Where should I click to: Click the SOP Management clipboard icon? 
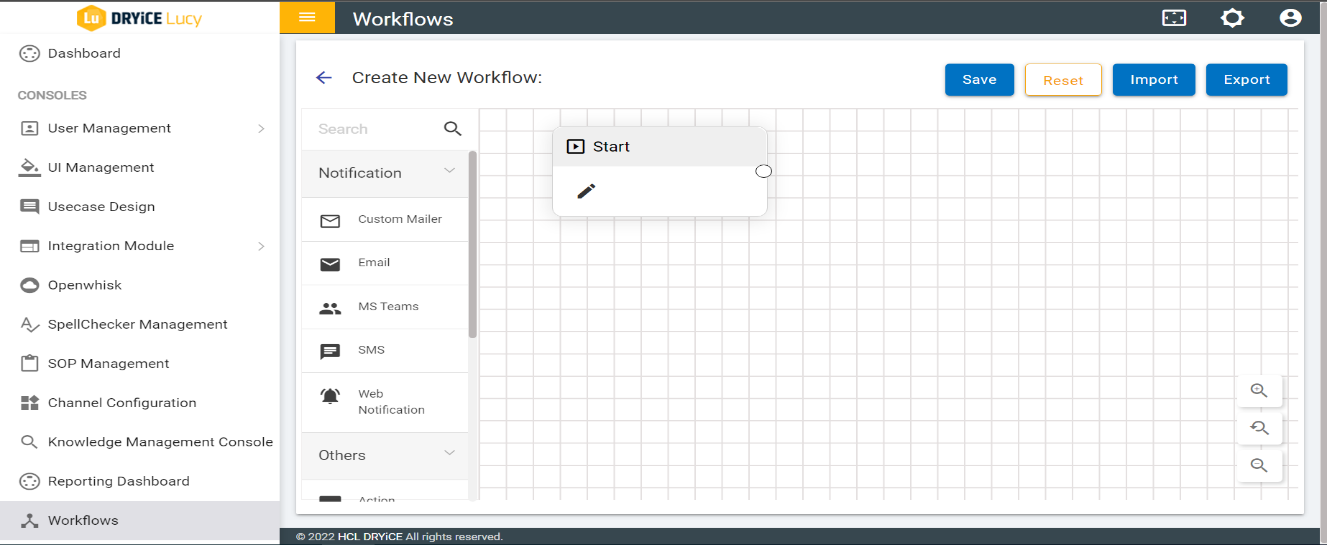30,363
